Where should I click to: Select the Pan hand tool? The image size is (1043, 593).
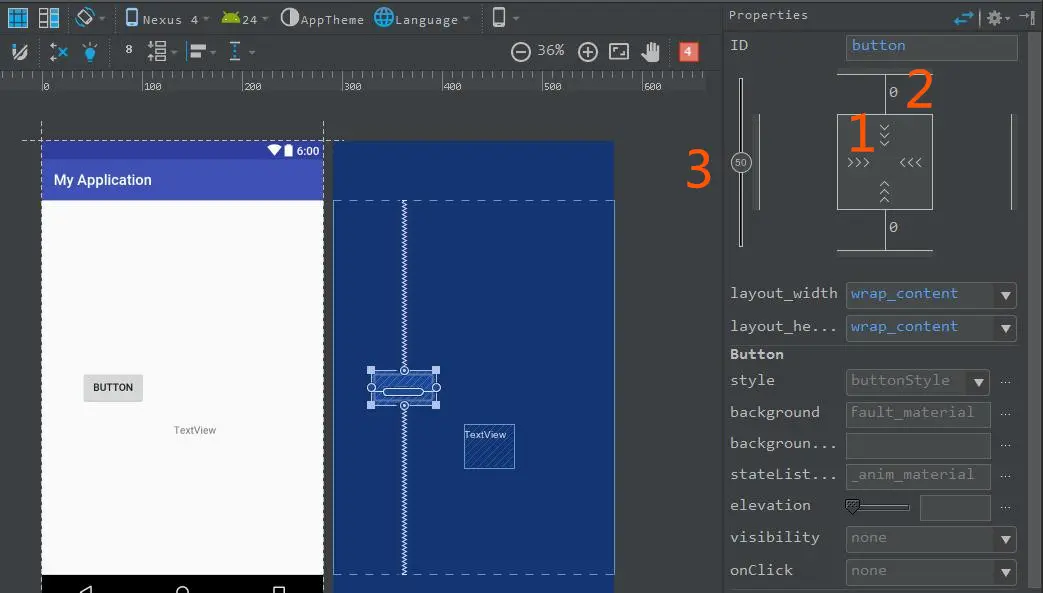point(650,51)
